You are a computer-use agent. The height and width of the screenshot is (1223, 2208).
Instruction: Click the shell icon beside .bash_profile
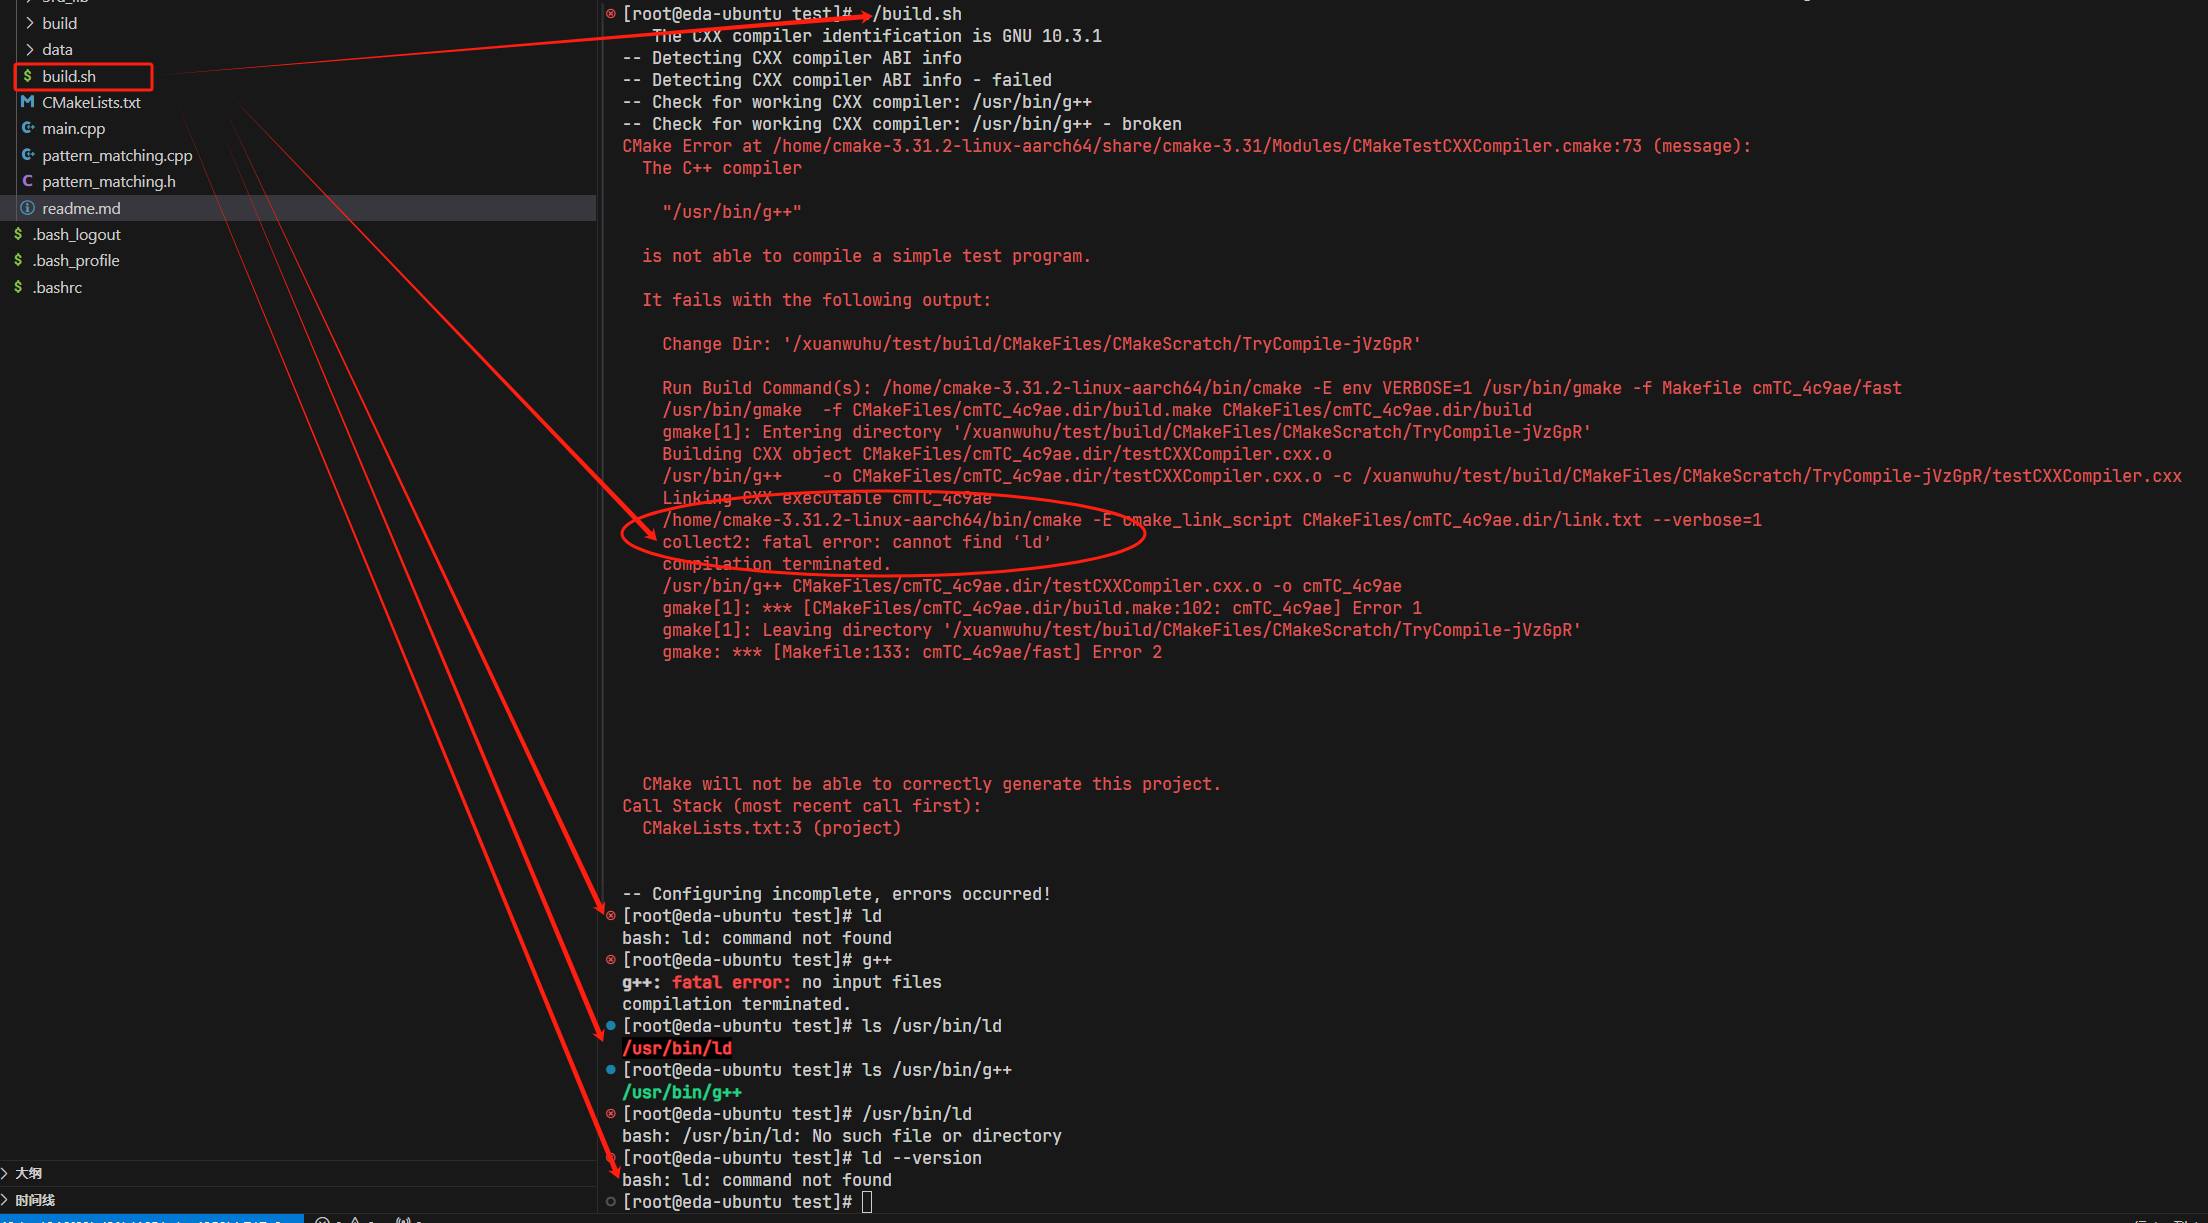tap(18, 260)
